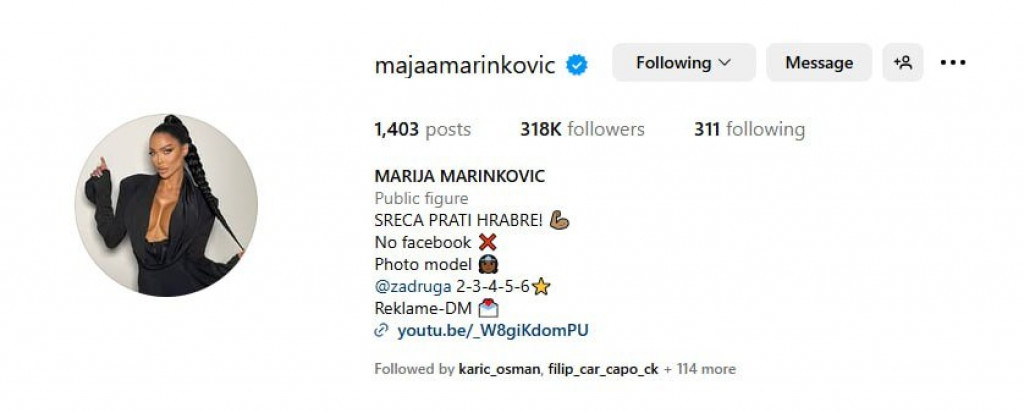Click the star emoji after 2-3-4-5-6
The image size is (1024, 413).
pos(541,286)
